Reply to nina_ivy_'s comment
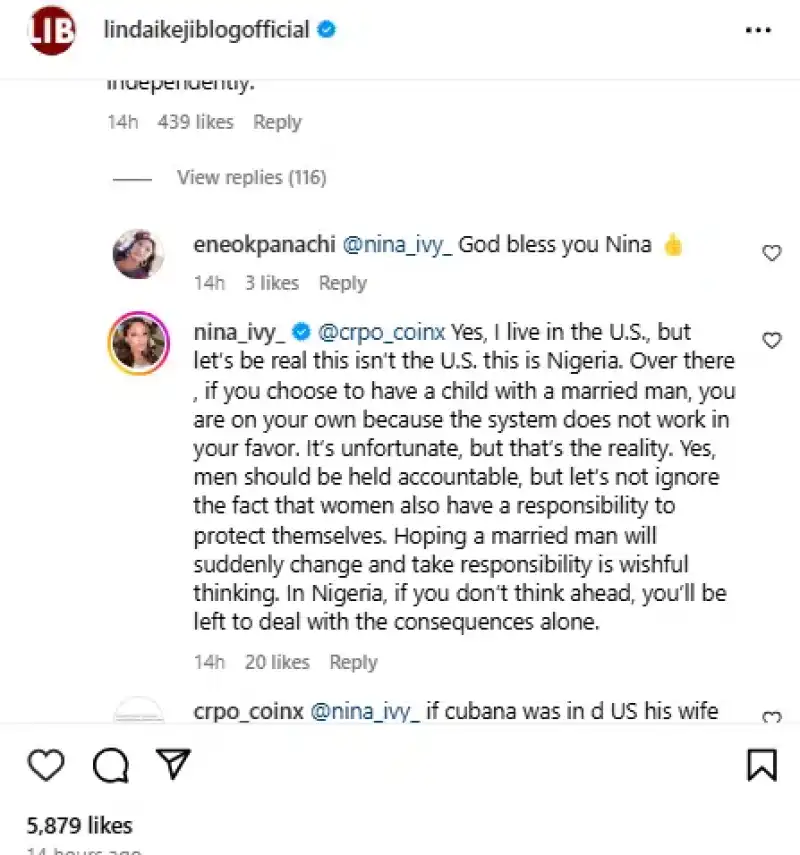800x855 pixels. (353, 662)
